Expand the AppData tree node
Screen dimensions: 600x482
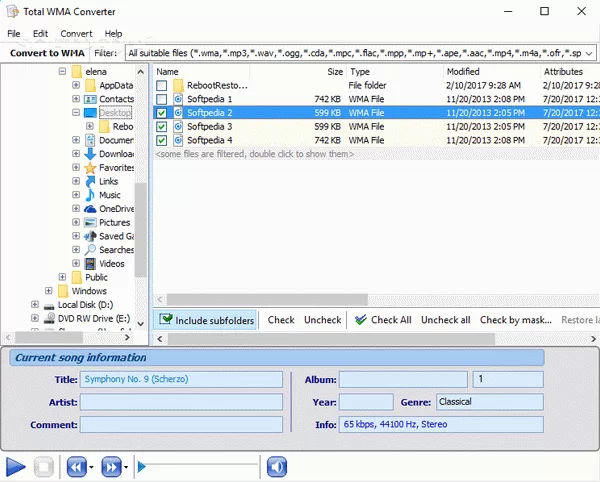76,86
